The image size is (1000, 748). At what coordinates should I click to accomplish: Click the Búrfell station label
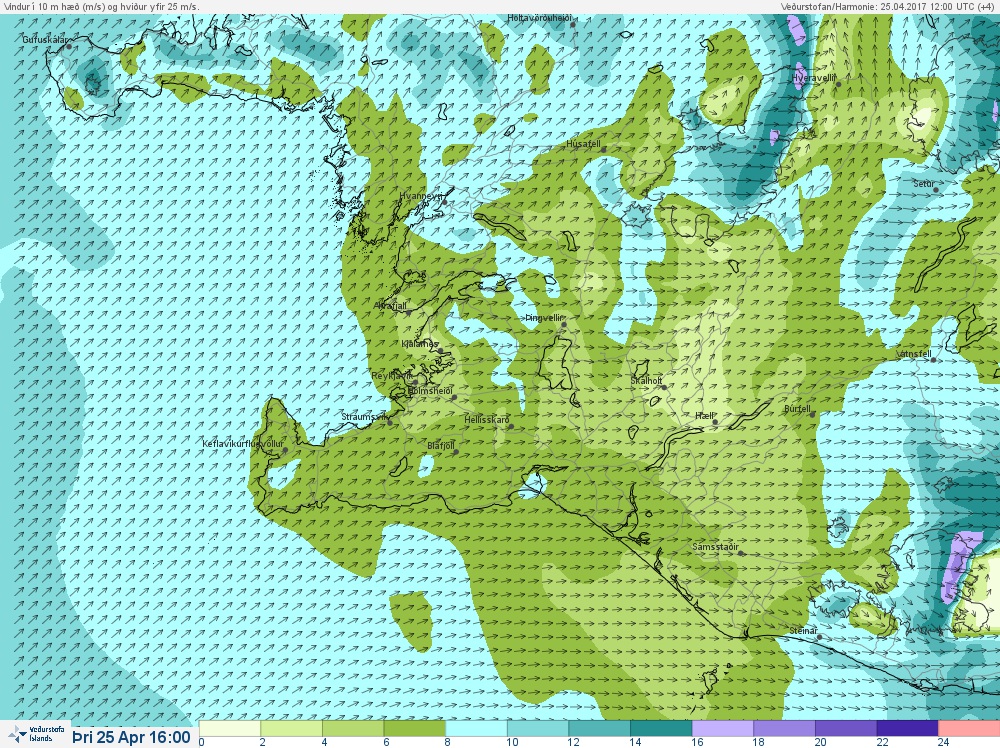click(797, 409)
